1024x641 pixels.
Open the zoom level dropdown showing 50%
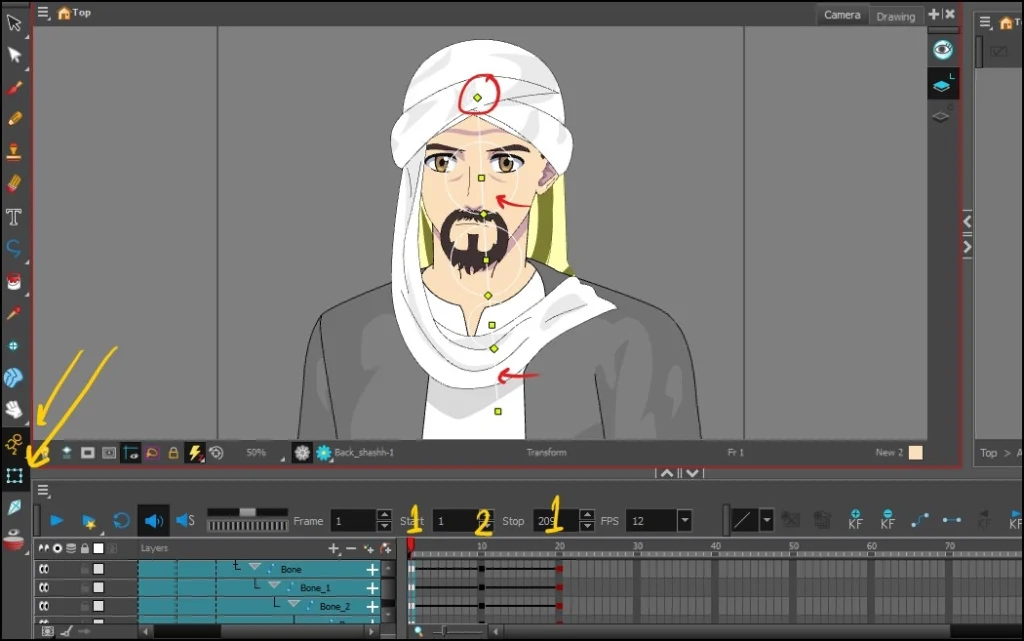click(258, 452)
